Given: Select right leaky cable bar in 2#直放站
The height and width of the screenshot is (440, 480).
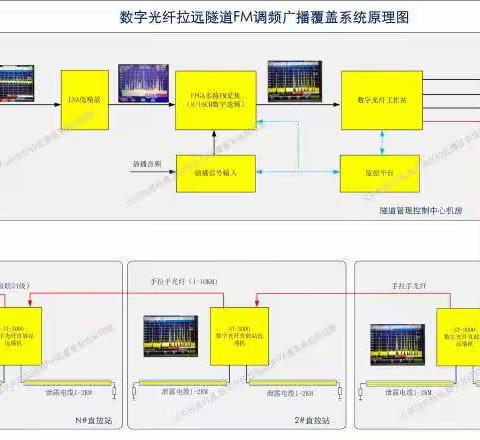Looking at the screenshot, I should coord(293,383).
